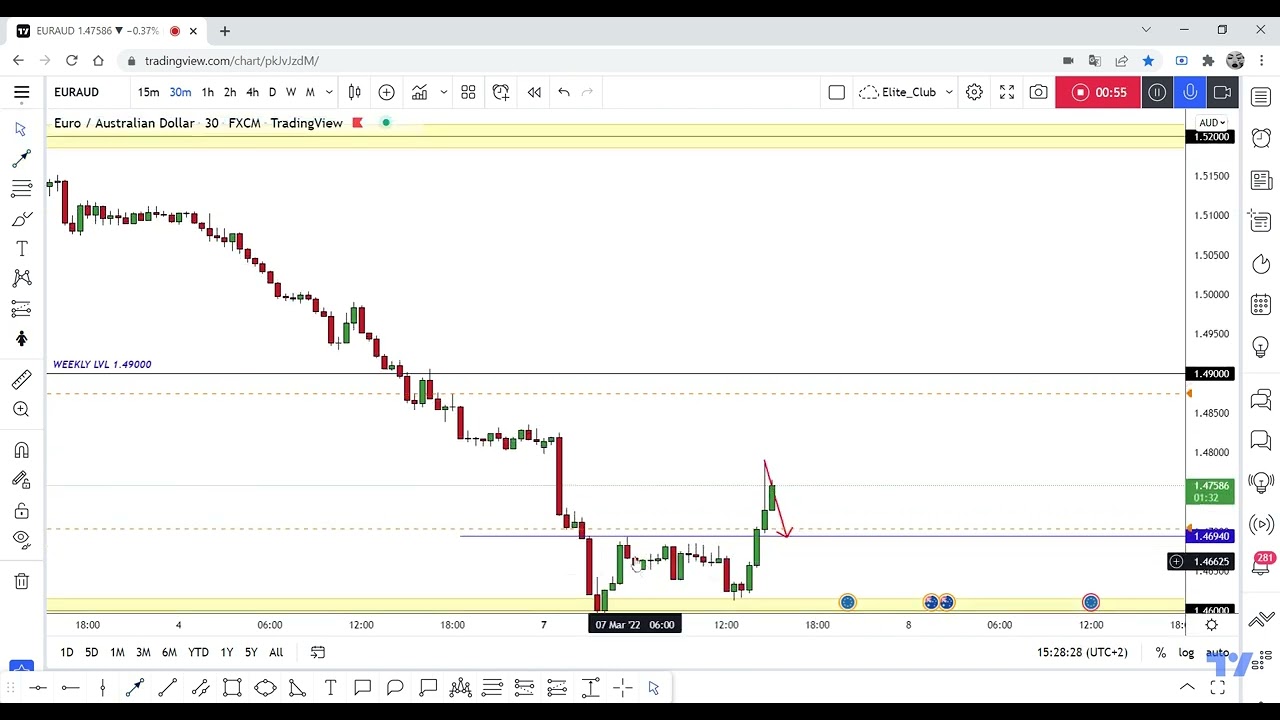This screenshot has height=720, width=1280.
Task: Expand the timeframe interval dropdown
Action: tap(329, 92)
